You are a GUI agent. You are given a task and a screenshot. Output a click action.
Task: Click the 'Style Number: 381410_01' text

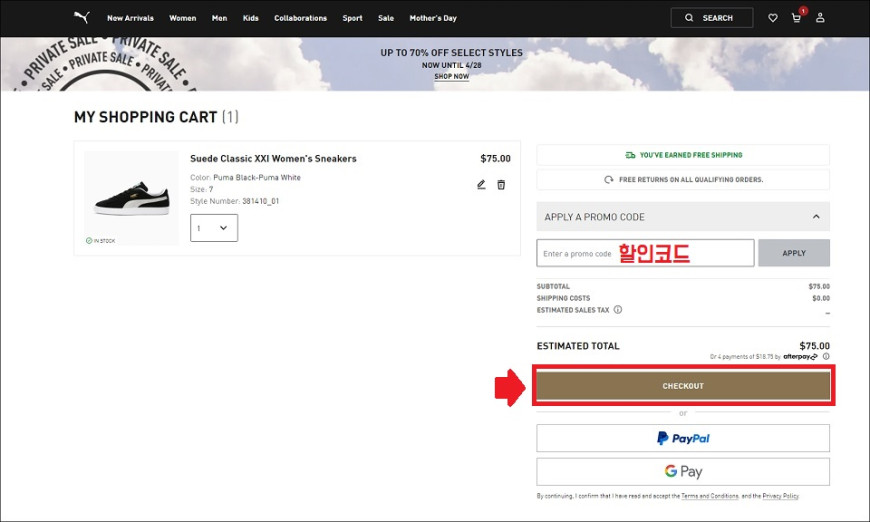tap(235, 201)
